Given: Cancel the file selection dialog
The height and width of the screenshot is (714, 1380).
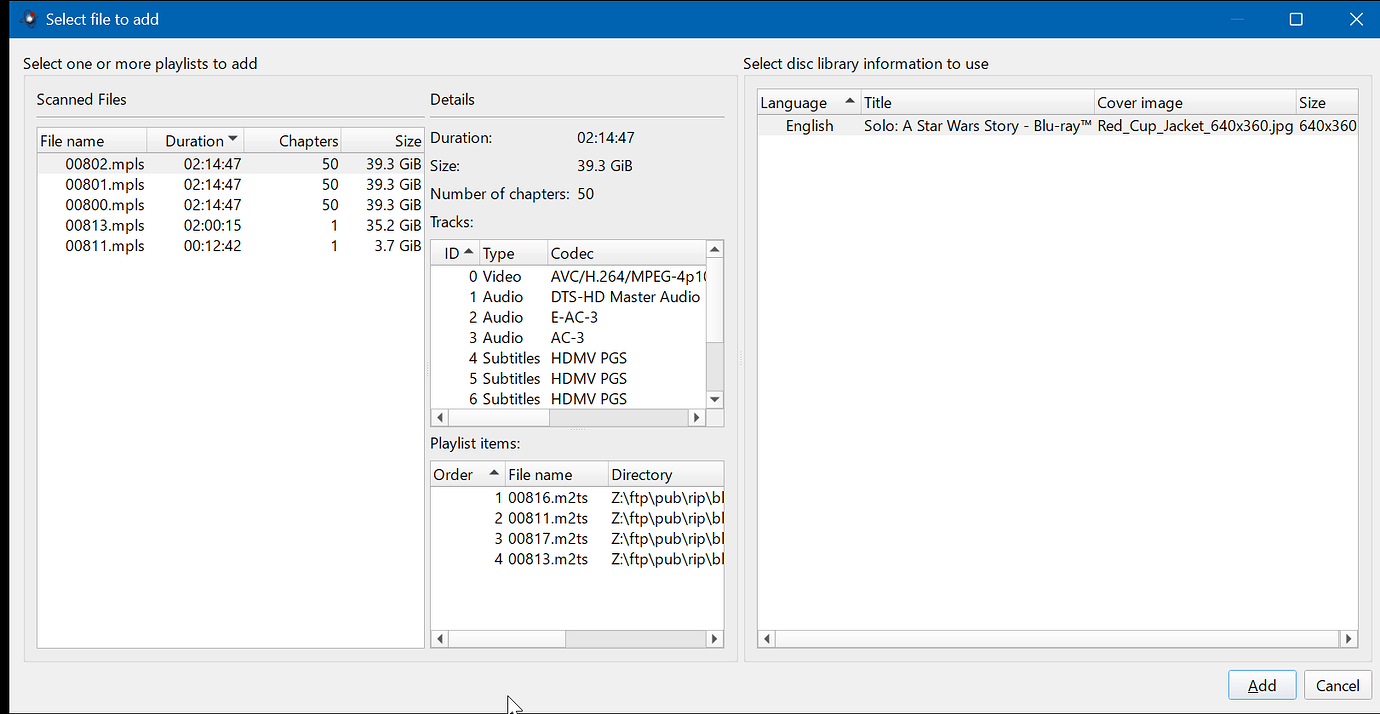Looking at the screenshot, I should click(1337, 685).
